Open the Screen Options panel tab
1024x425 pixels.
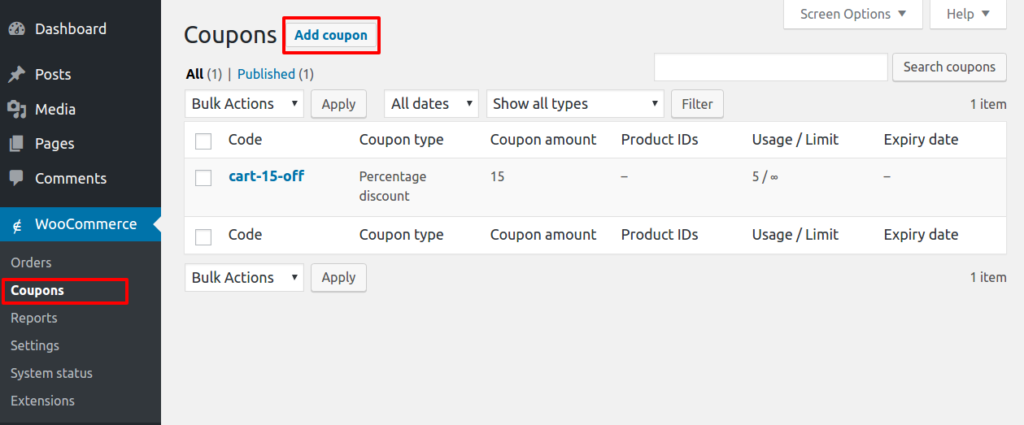[853, 14]
